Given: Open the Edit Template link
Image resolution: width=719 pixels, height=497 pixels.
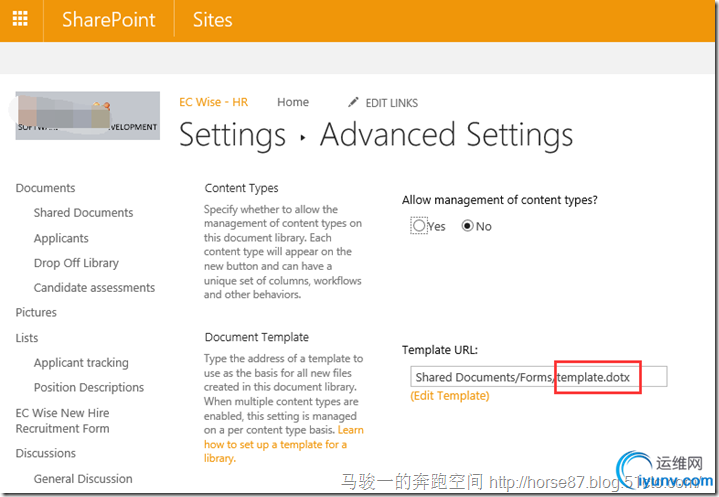Looking at the screenshot, I should [x=450, y=396].
